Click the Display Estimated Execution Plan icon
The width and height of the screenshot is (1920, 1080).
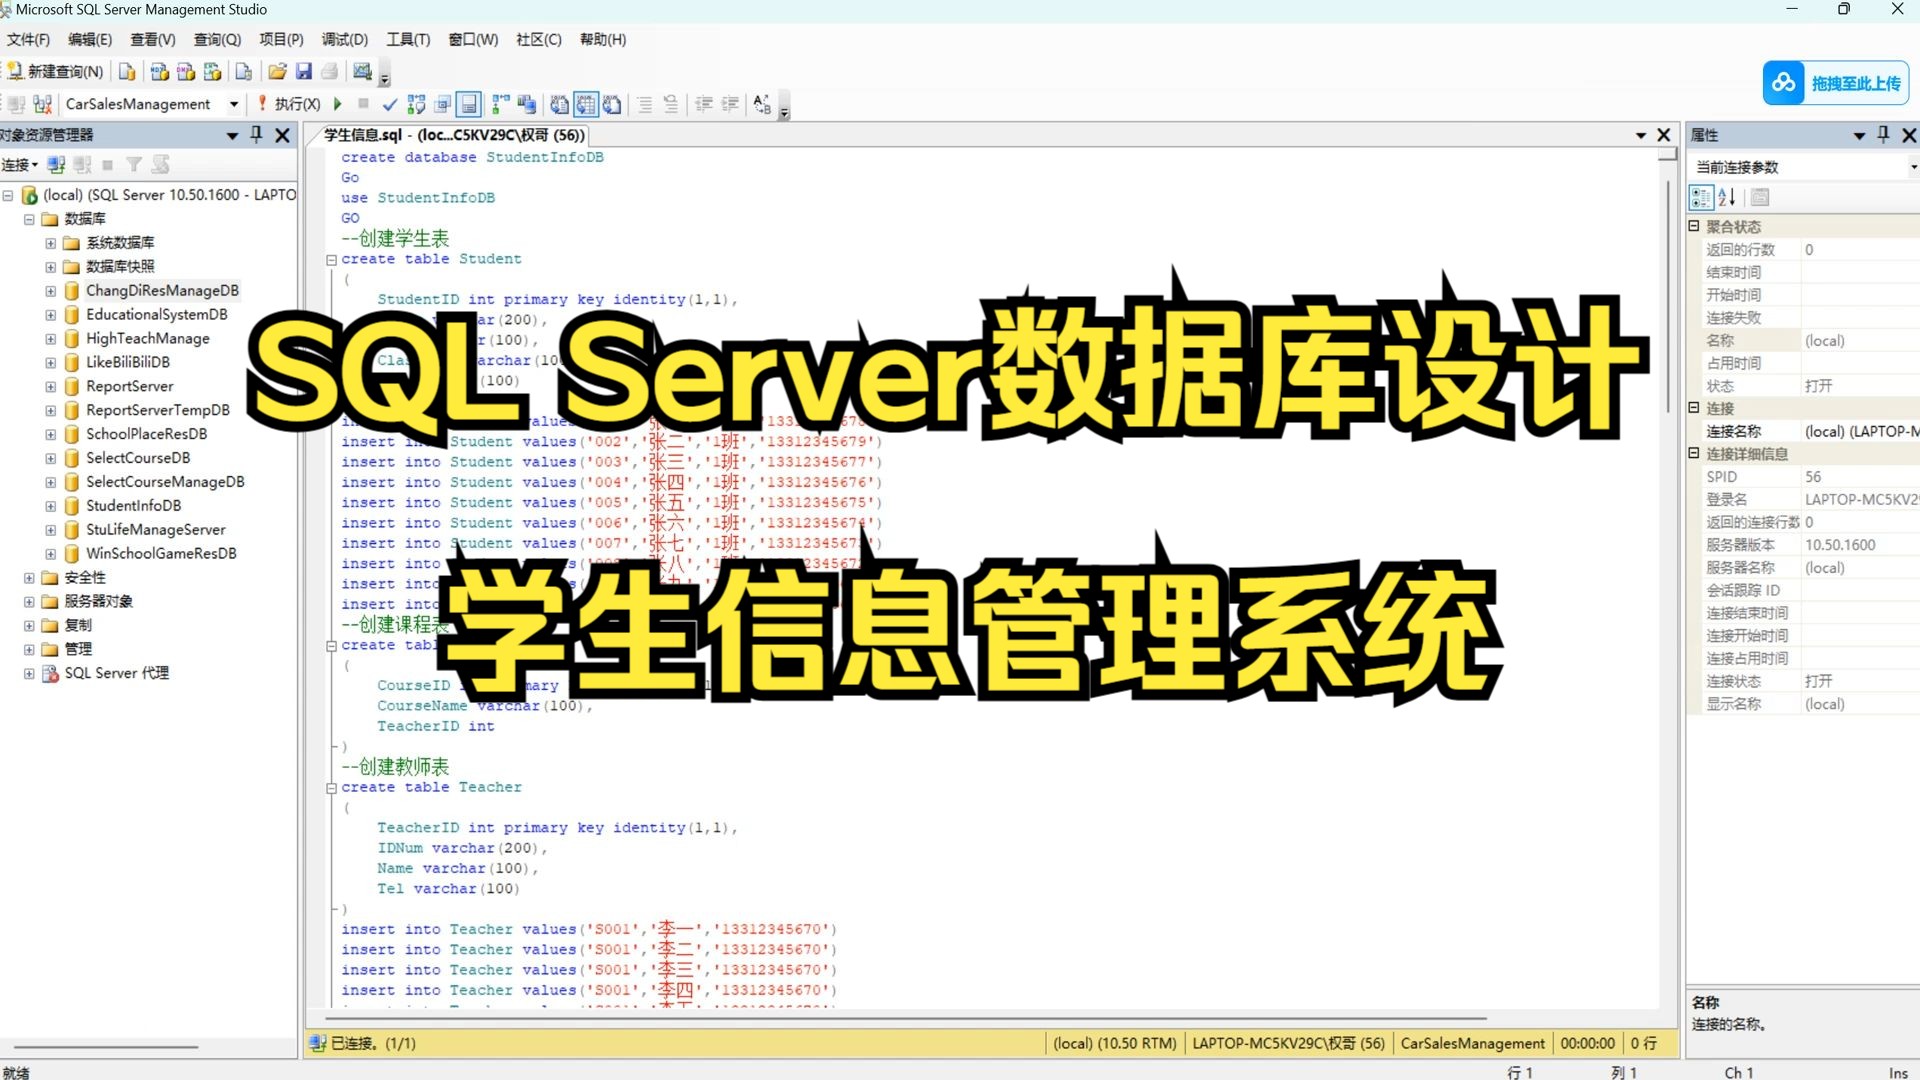click(416, 104)
